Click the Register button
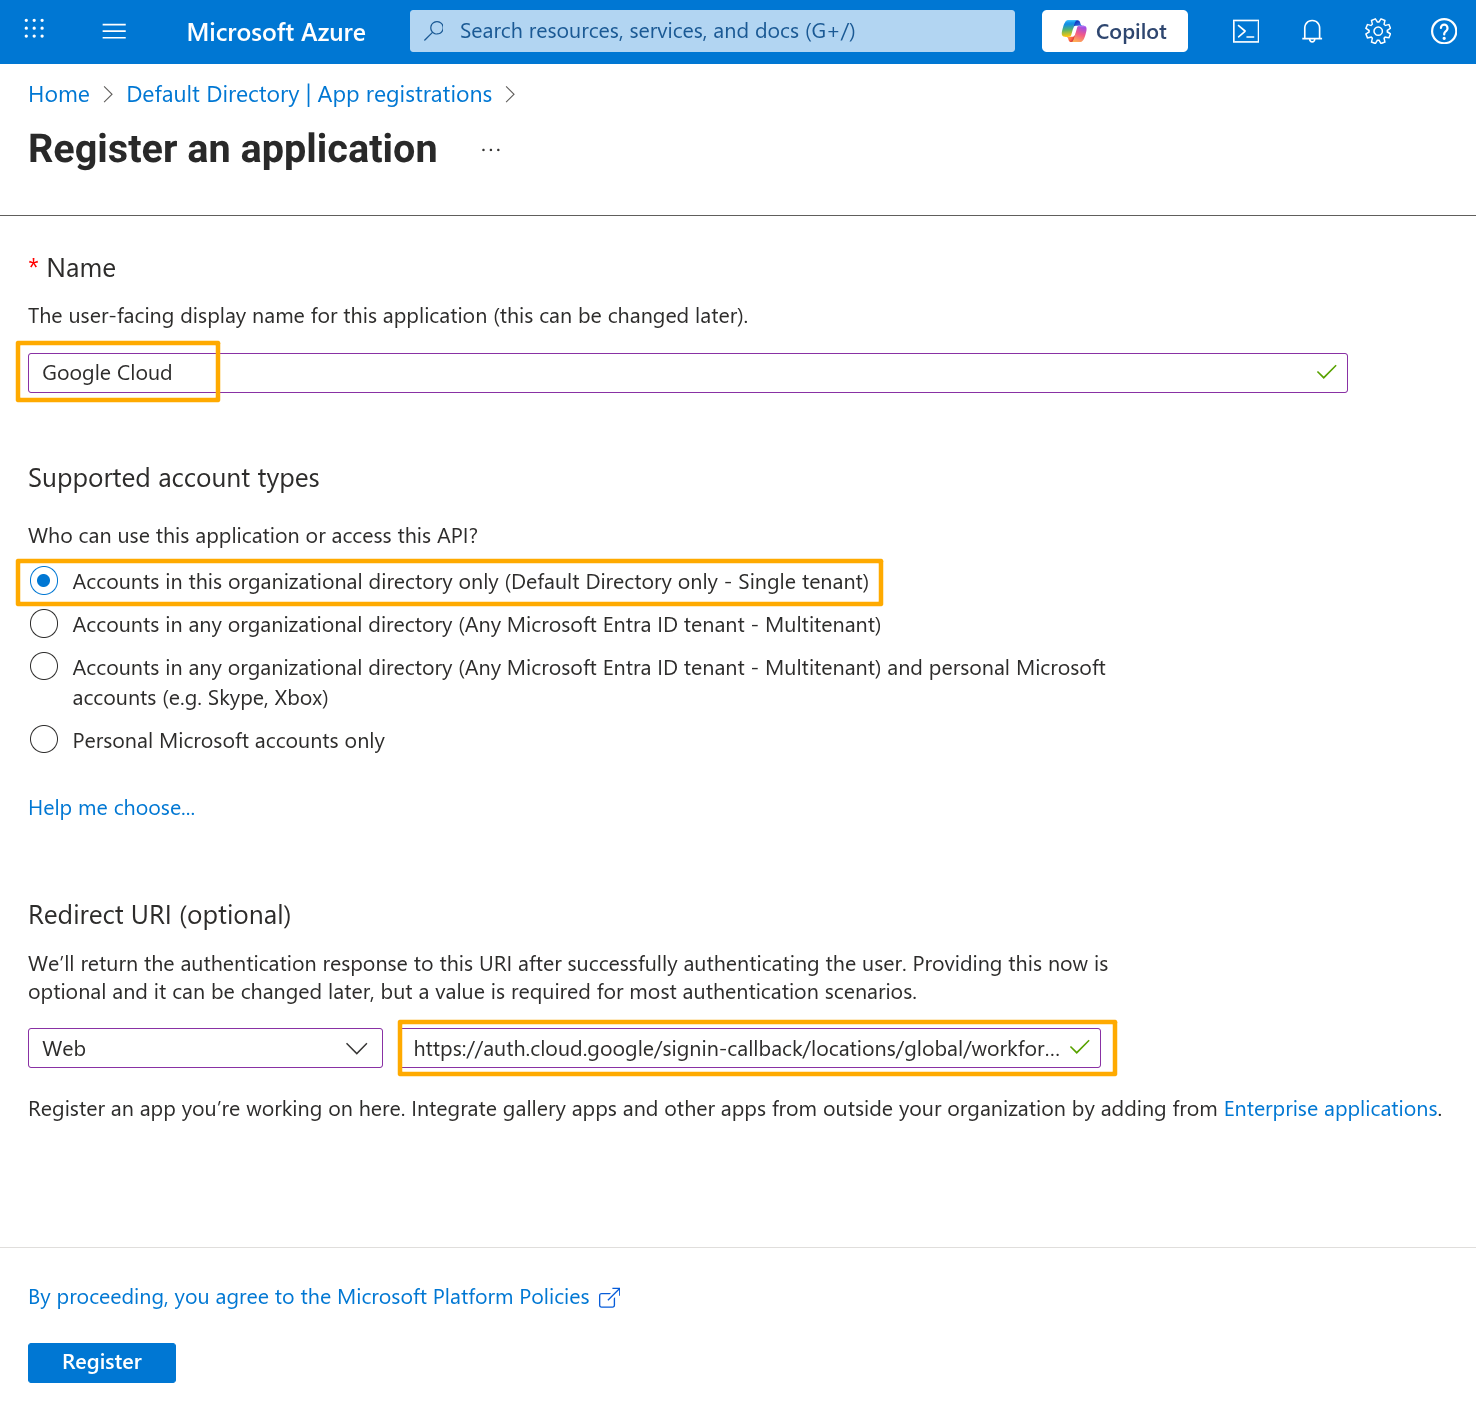Image resolution: width=1476 pixels, height=1409 pixels. (x=102, y=1362)
